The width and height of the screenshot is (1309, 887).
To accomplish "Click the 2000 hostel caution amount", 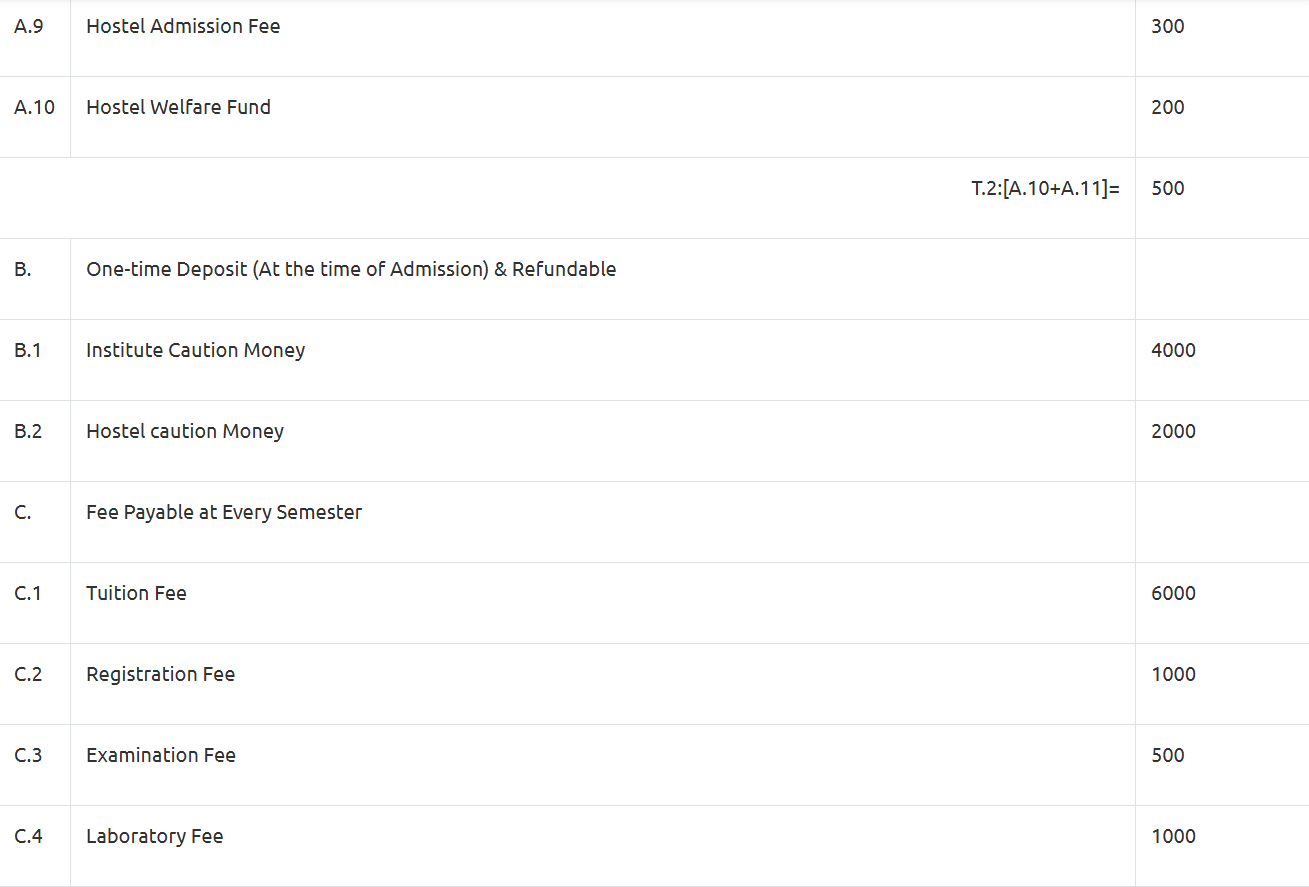I will point(1173,432).
